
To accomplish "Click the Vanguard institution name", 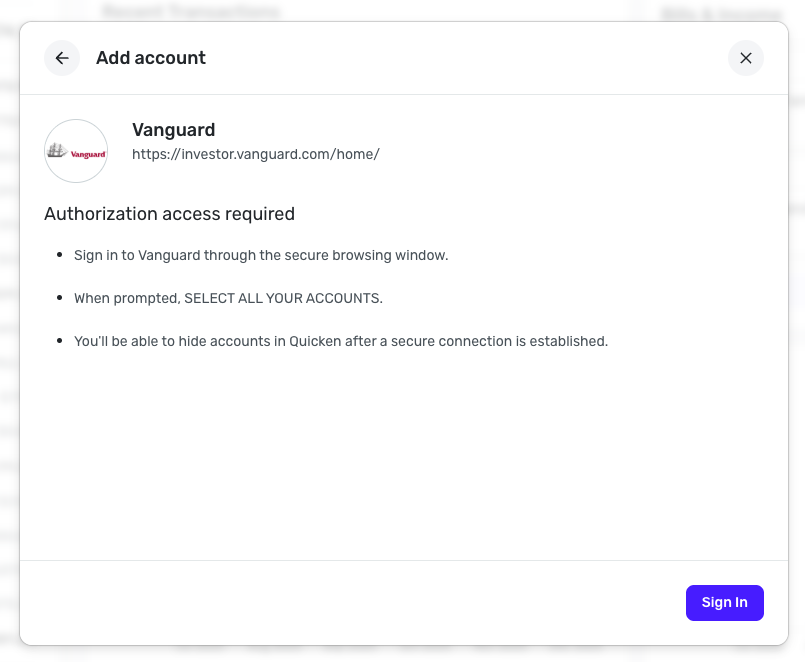I will [173, 130].
